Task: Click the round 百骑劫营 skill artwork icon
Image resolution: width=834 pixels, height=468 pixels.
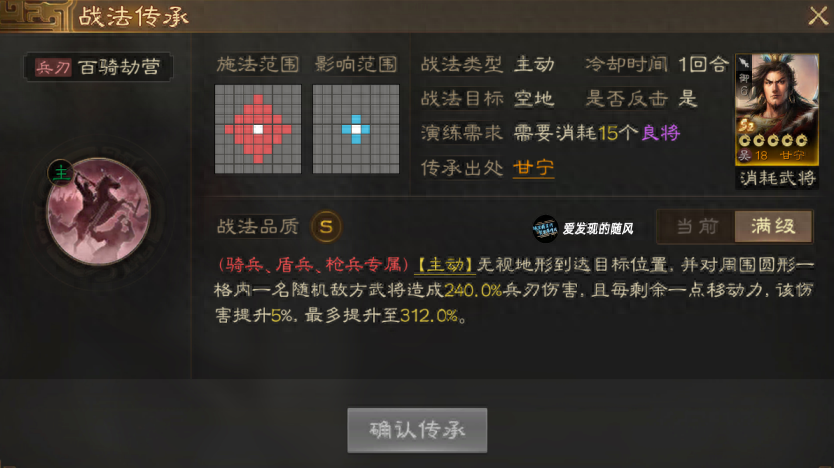Action: [98, 212]
